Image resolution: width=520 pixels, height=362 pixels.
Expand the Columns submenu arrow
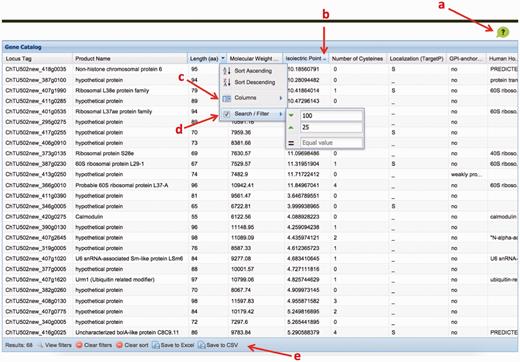point(281,98)
